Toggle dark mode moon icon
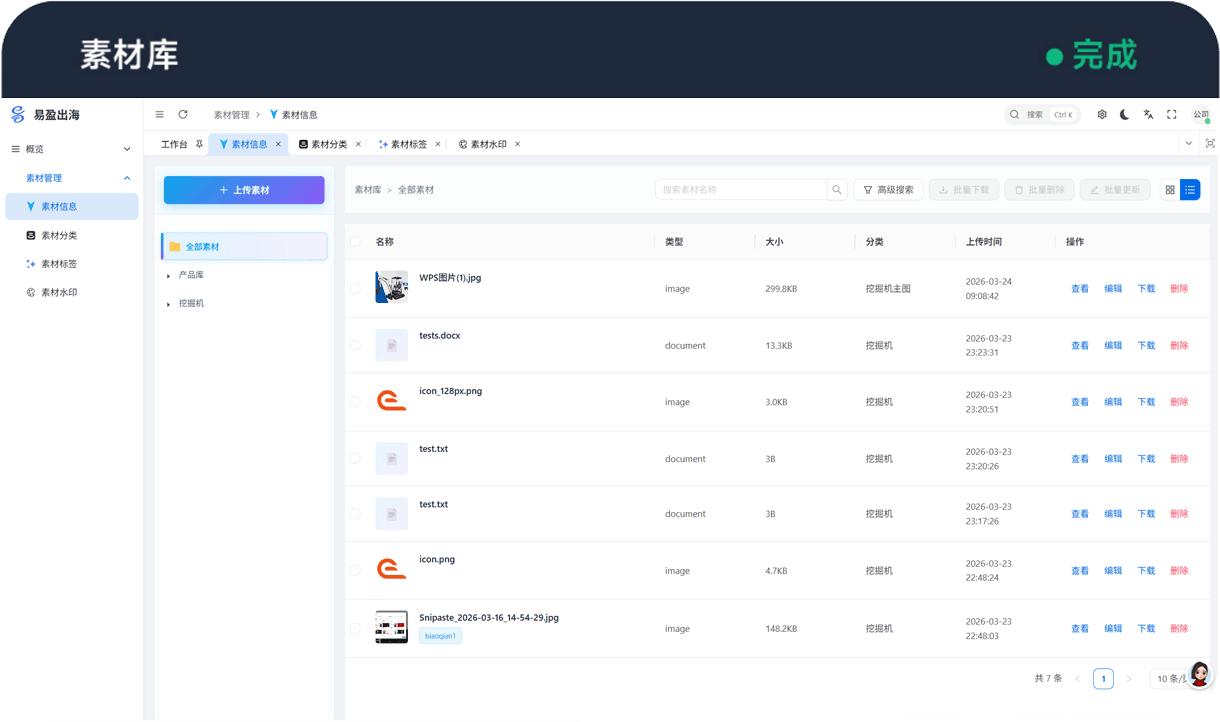Image resolution: width=1220 pixels, height=722 pixels. pyautogui.click(x=1125, y=114)
